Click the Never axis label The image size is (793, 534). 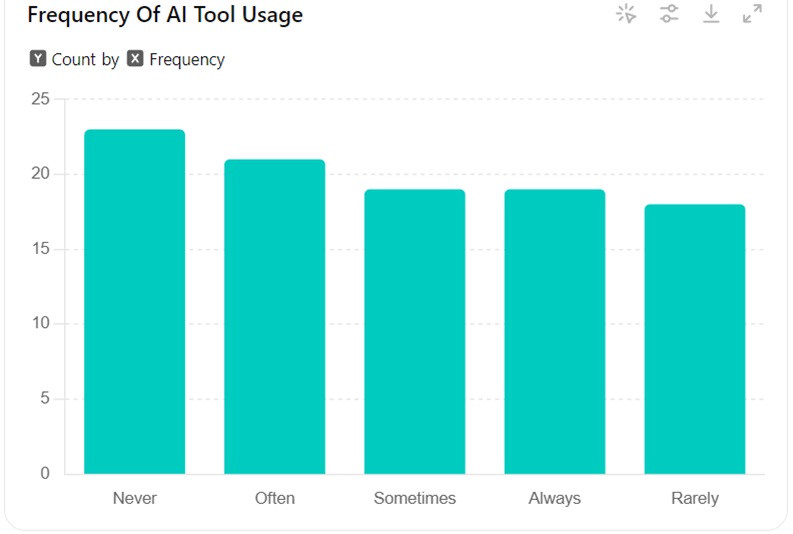(135, 498)
